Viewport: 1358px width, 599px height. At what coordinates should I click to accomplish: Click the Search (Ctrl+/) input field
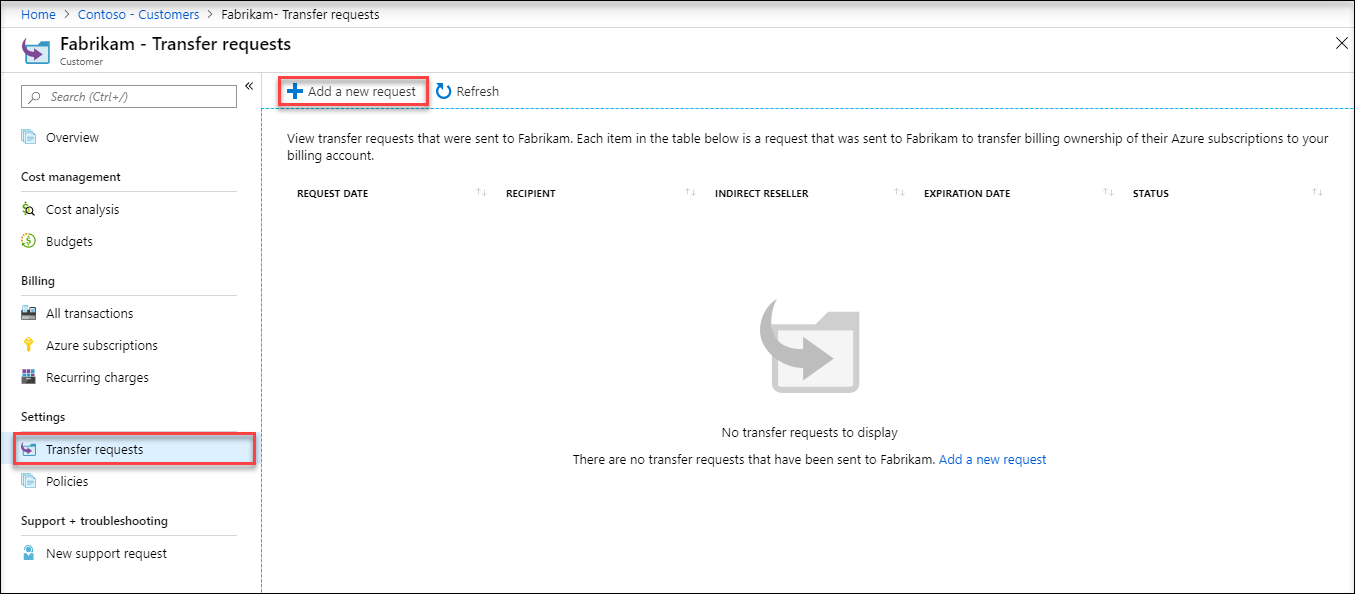click(129, 97)
